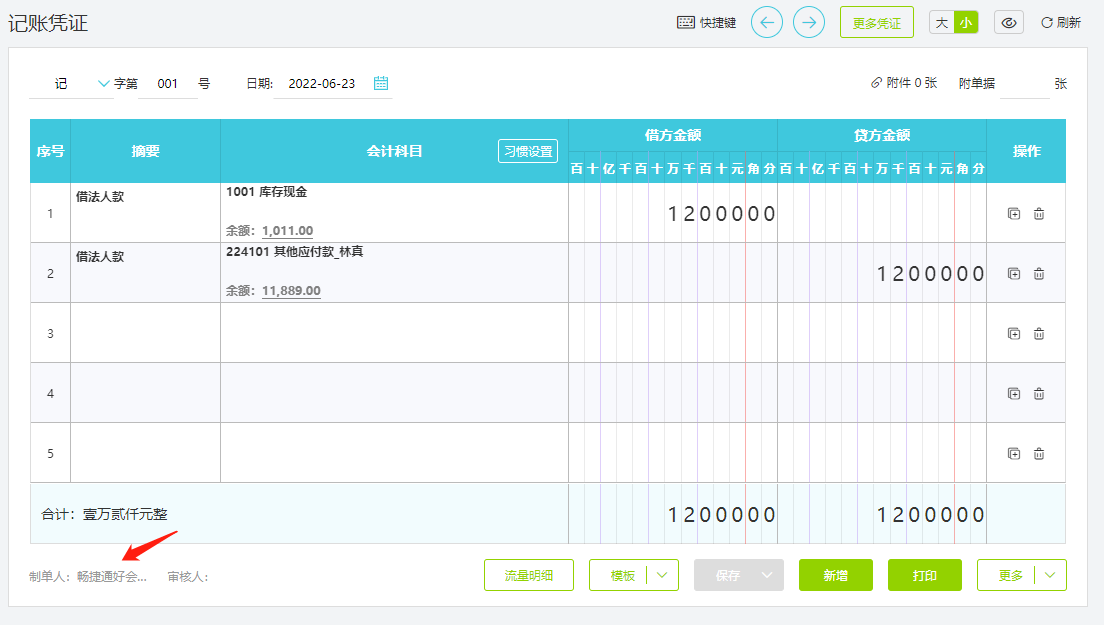
Task: Delete row 3 using its trash icon
Action: coord(1039,334)
